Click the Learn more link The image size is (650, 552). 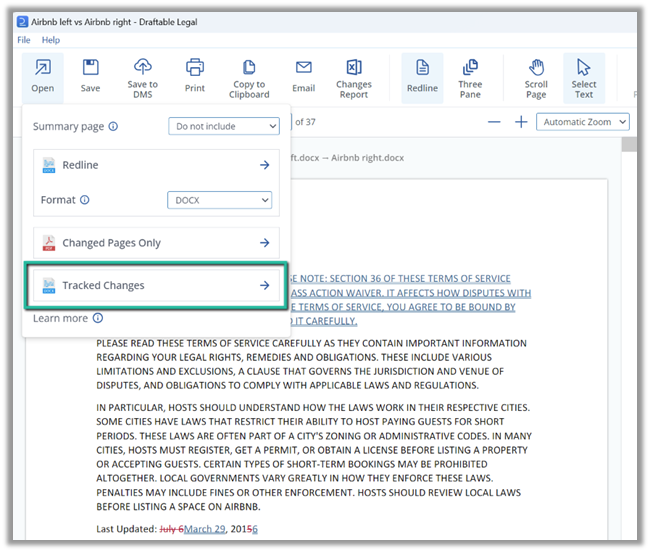61,318
